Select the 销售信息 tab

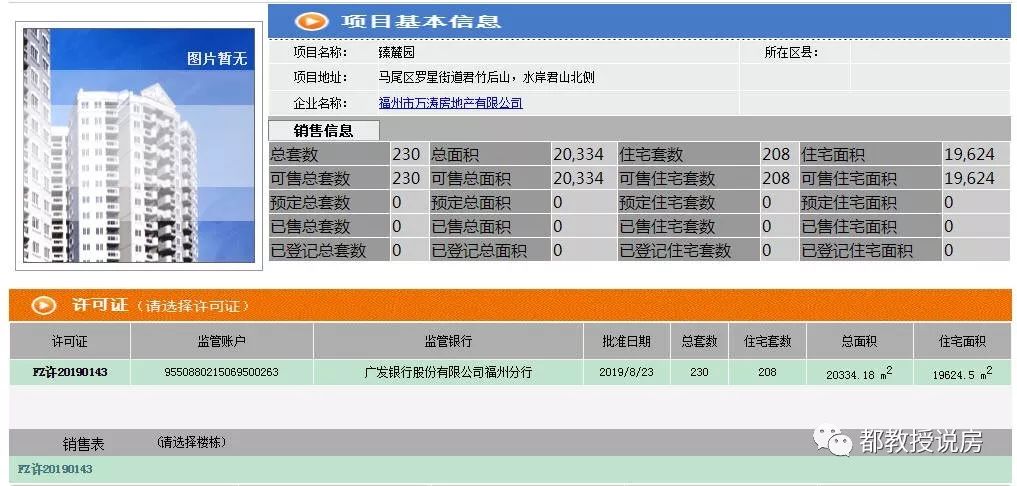(x=324, y=131)
